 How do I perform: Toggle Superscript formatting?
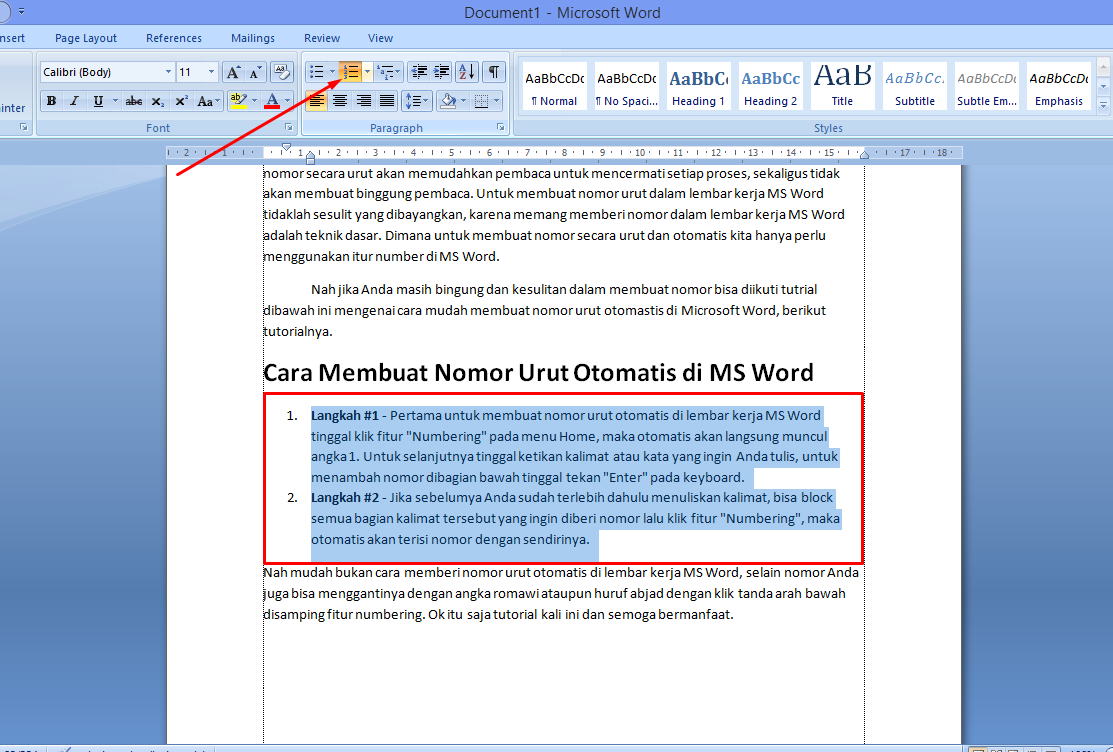tap(181, 101)
